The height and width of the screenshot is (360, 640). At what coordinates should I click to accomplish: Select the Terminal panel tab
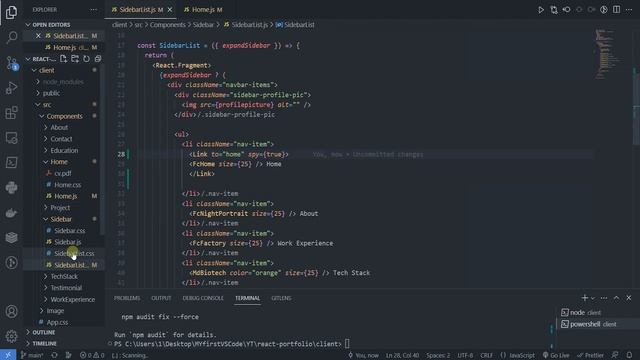247,298
